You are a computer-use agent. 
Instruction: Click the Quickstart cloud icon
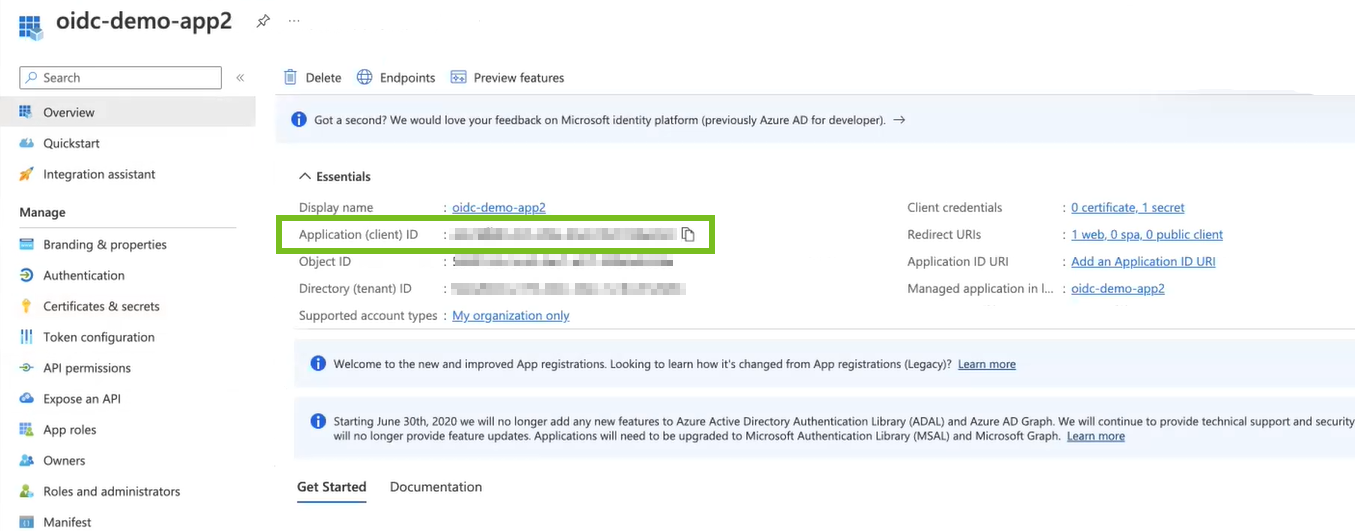(x=26, y=143)
